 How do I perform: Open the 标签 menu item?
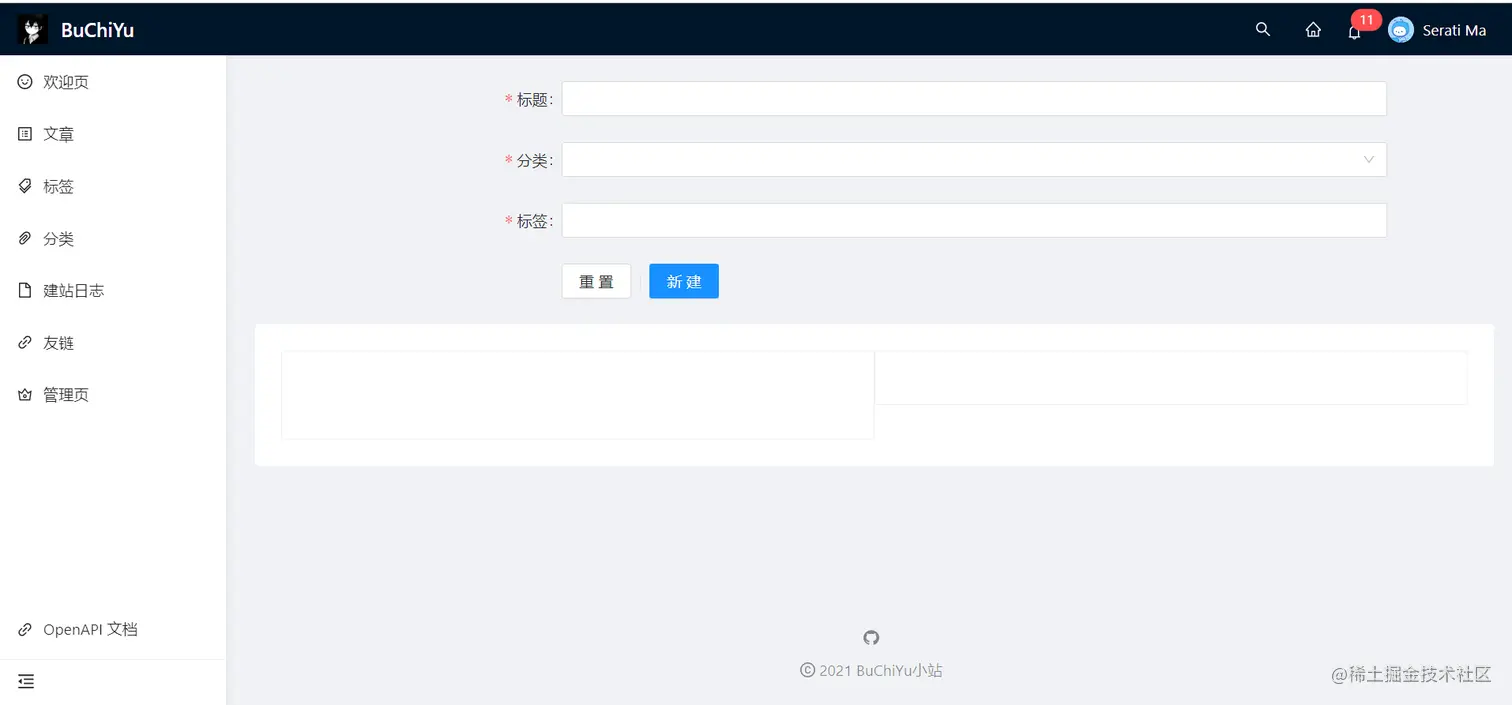pos(113,186)
